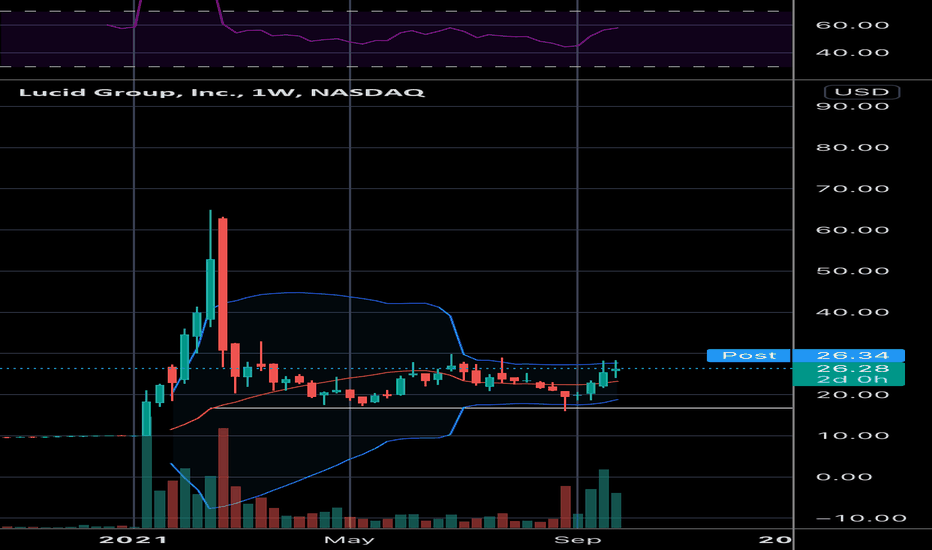Click the tallest red volume bar
The image size is (932, 550).
(223, 478)
